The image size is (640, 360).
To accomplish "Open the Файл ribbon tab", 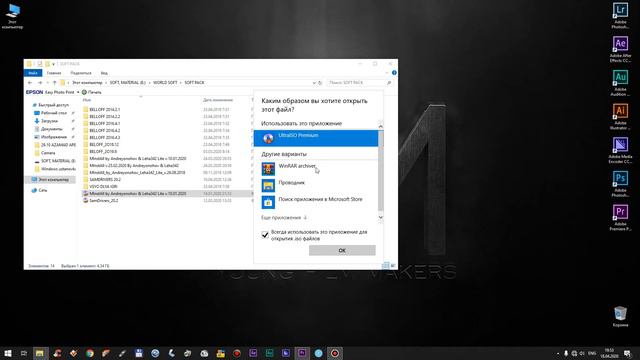I will [33, 73].
